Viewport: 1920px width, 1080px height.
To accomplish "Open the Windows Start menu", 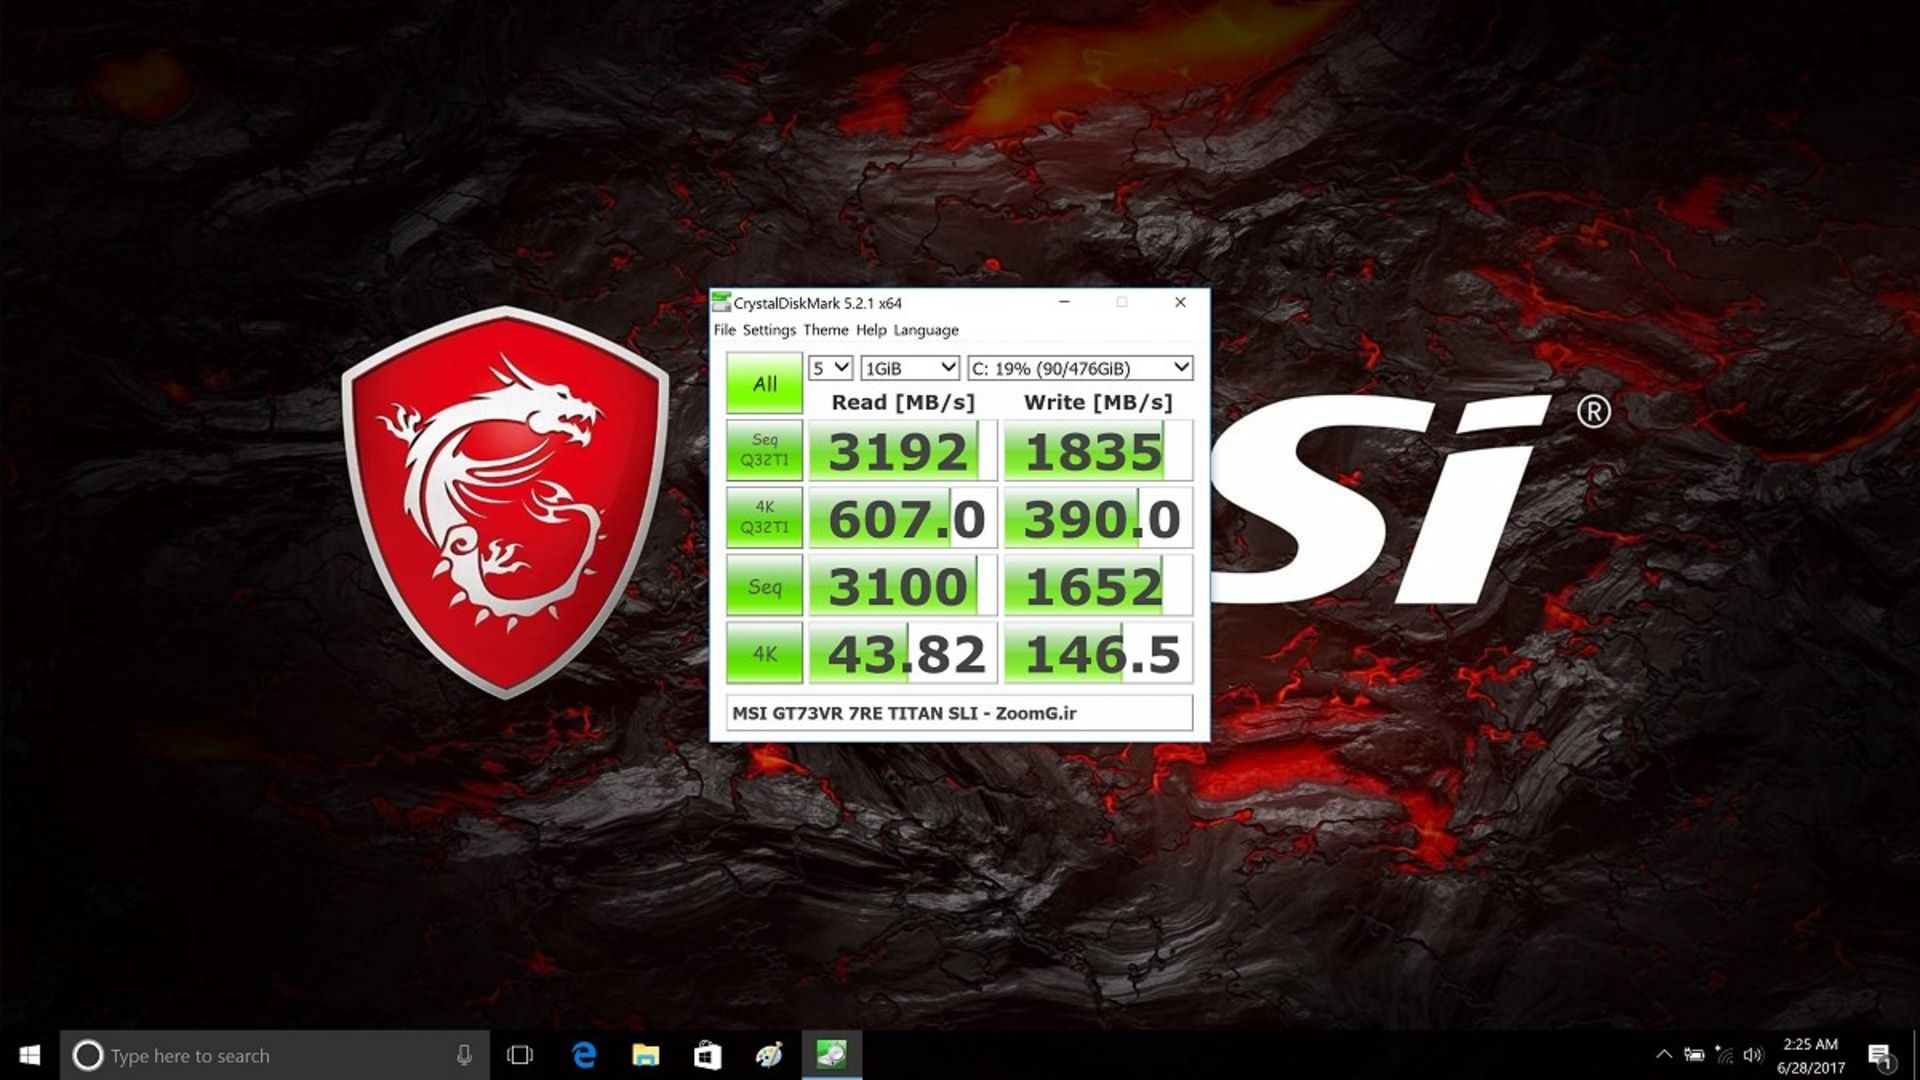I will click(30, 1055).
